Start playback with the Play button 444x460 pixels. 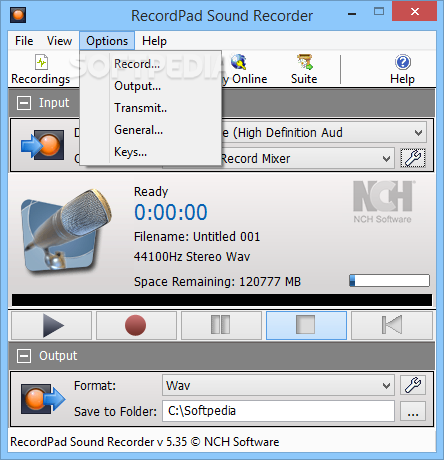52,325
